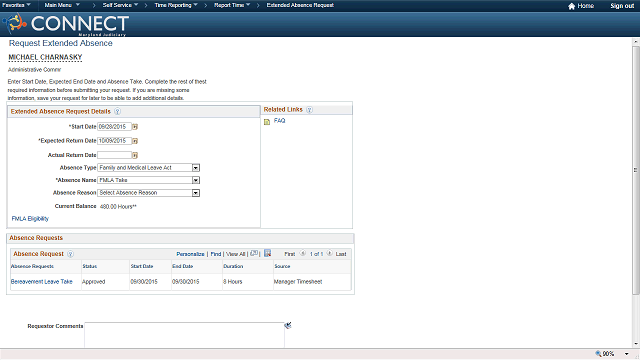The image size is (640, 360).
Task: Click Sign out link
Action: pos(622,6)
